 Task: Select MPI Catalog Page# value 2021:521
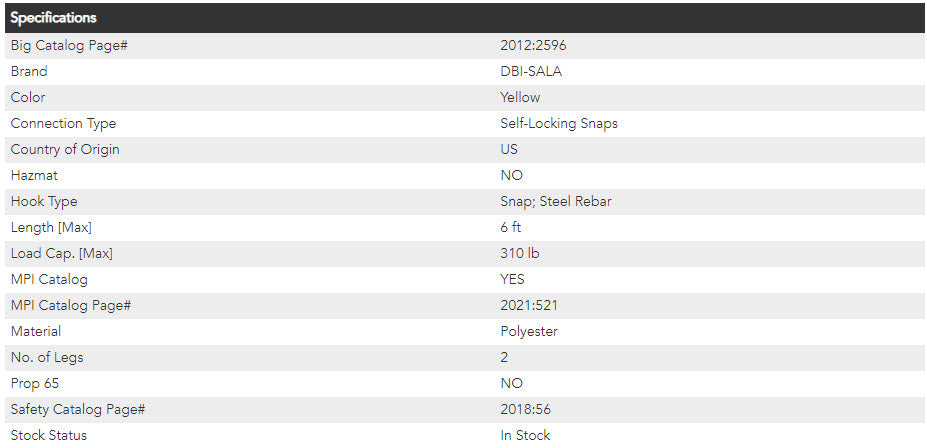coord(529,305)
